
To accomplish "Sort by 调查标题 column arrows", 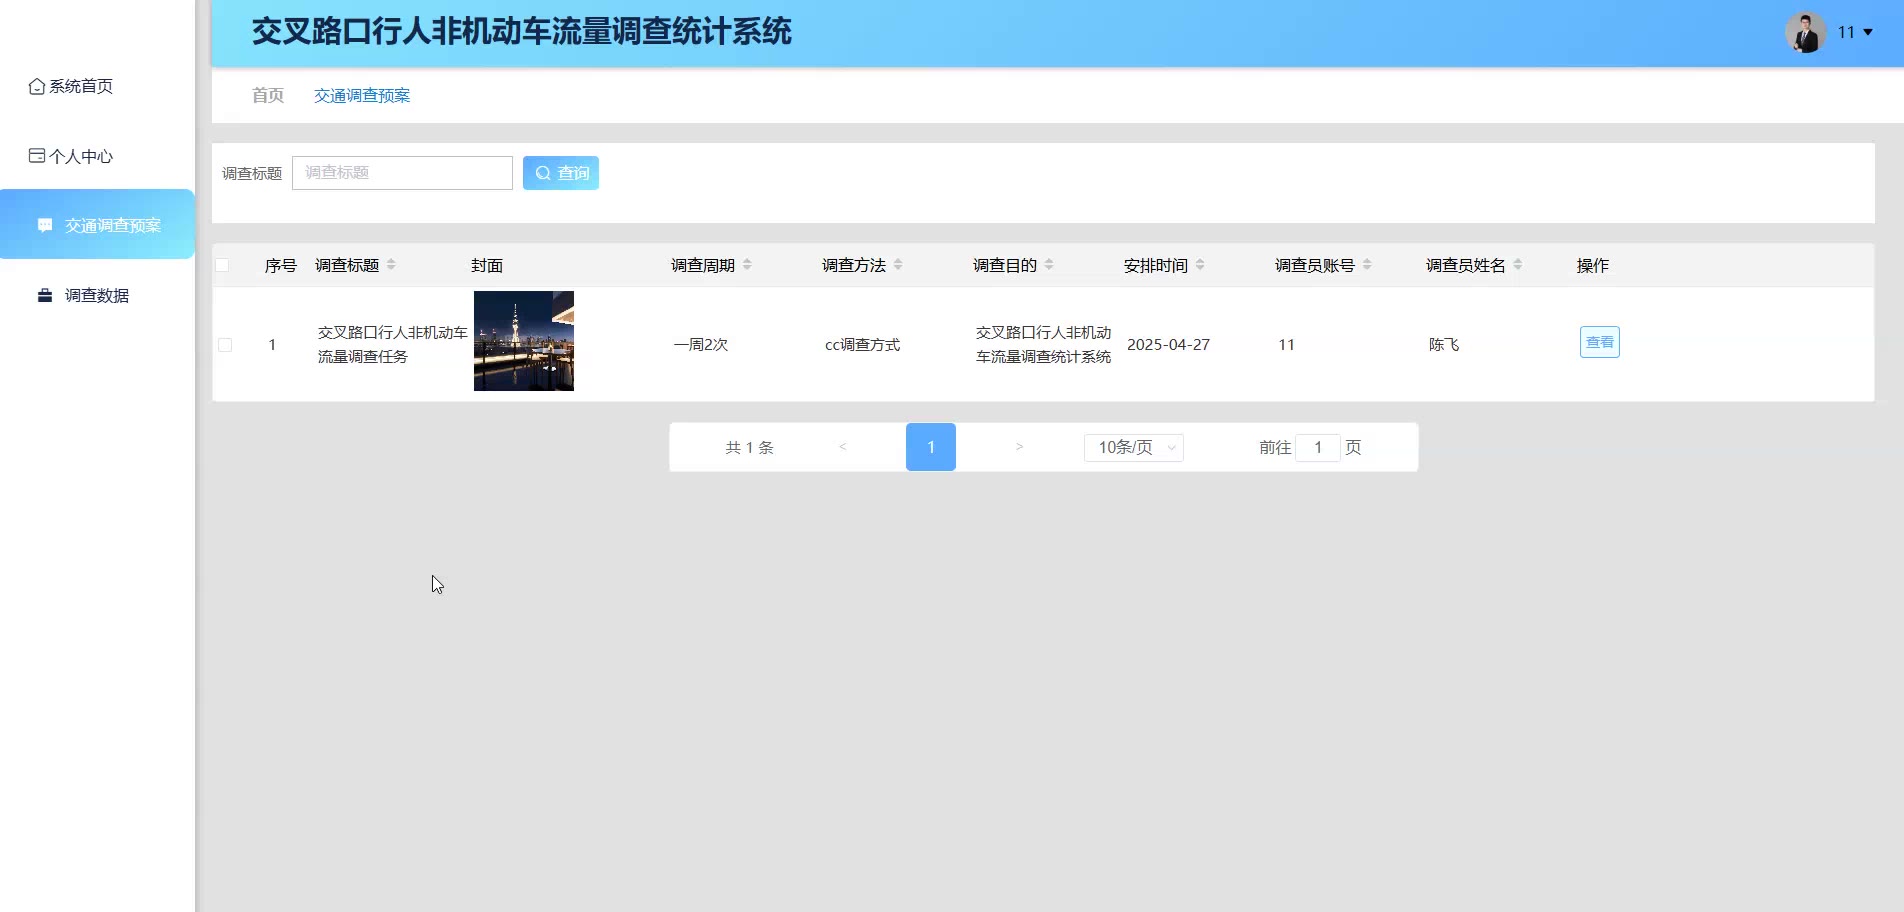I will [x=391, y=265].
